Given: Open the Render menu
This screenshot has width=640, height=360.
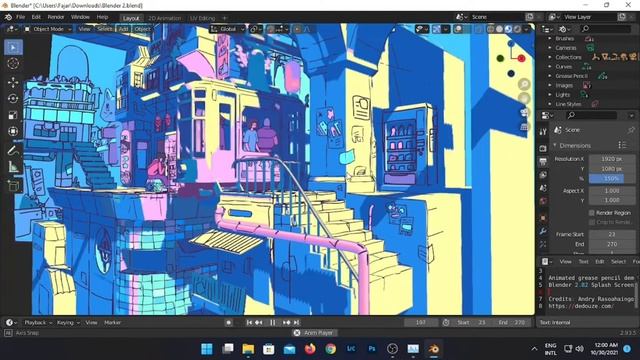Looking at the screenshot, I should click(56, 17).
